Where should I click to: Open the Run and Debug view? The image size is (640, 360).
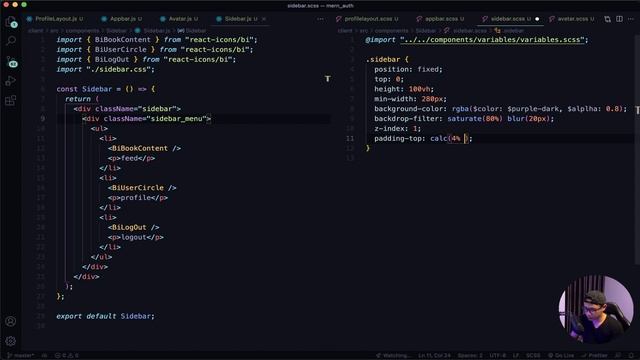[11, 81]
